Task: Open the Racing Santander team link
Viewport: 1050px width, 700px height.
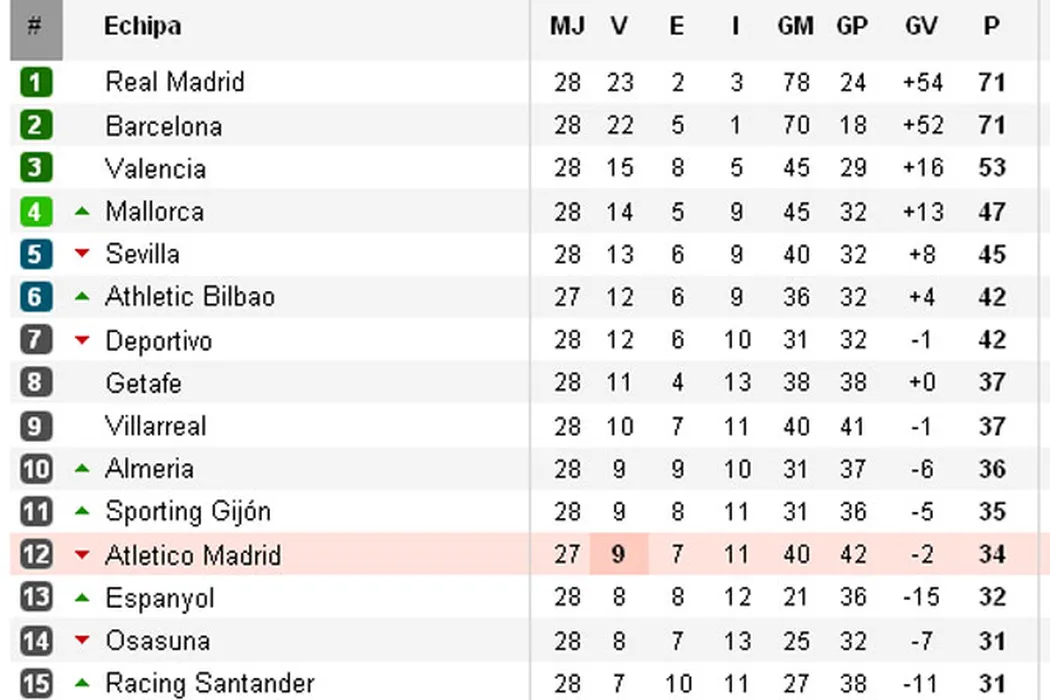Action: click(209, 684)
